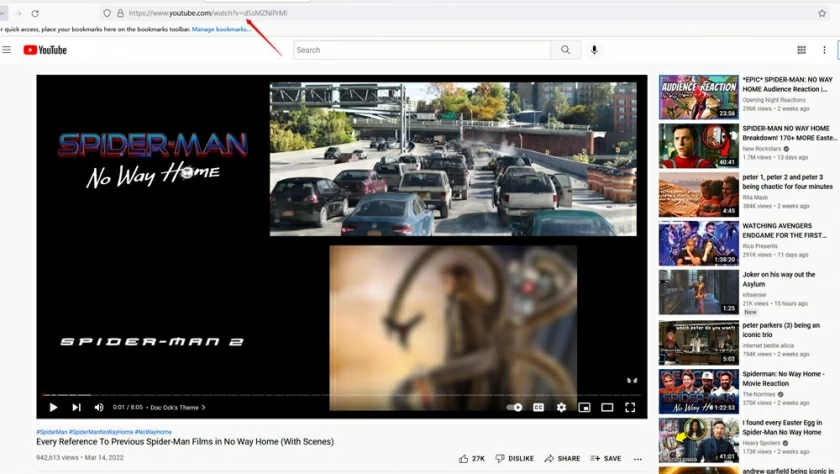Open the Heavy Spoilers channel name
Image resolution: width=840 pixels, height=474 pixels.
tap(762, 443)
